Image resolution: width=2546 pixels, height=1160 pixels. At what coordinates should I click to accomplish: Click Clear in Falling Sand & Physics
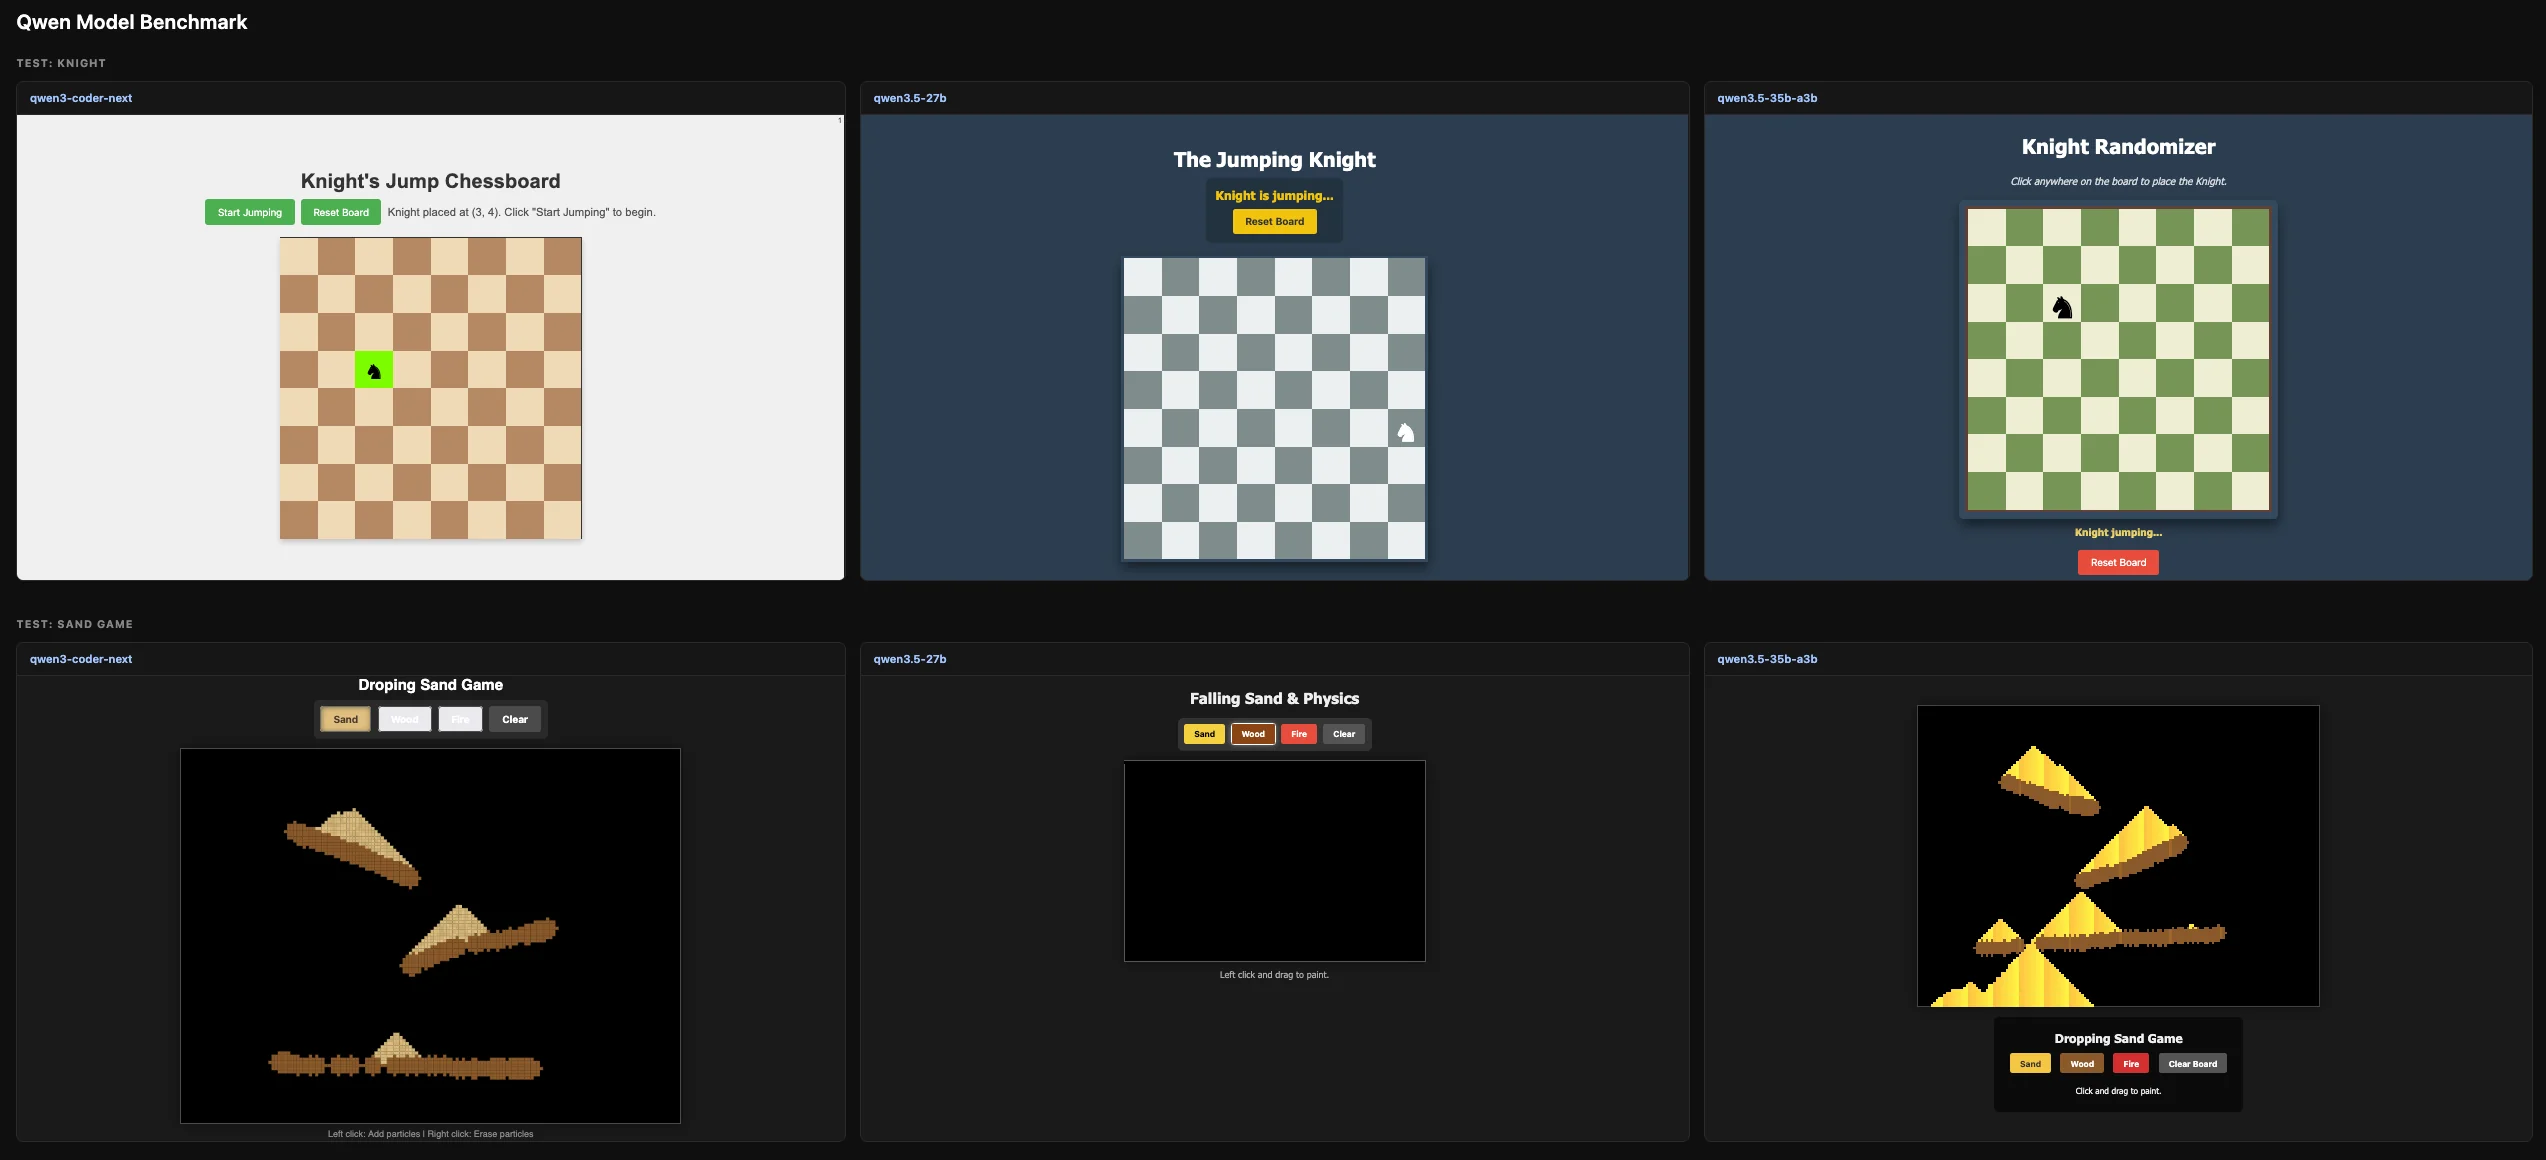pos(1344,734)
